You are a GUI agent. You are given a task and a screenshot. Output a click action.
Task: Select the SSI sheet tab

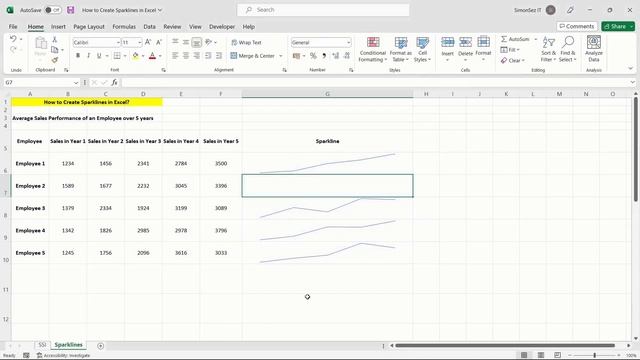[42, 345]
